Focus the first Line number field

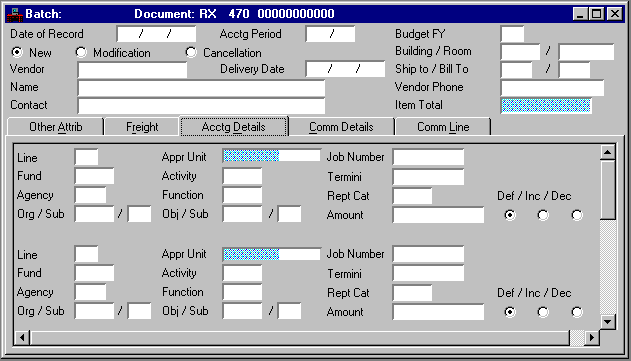[87, 157]
